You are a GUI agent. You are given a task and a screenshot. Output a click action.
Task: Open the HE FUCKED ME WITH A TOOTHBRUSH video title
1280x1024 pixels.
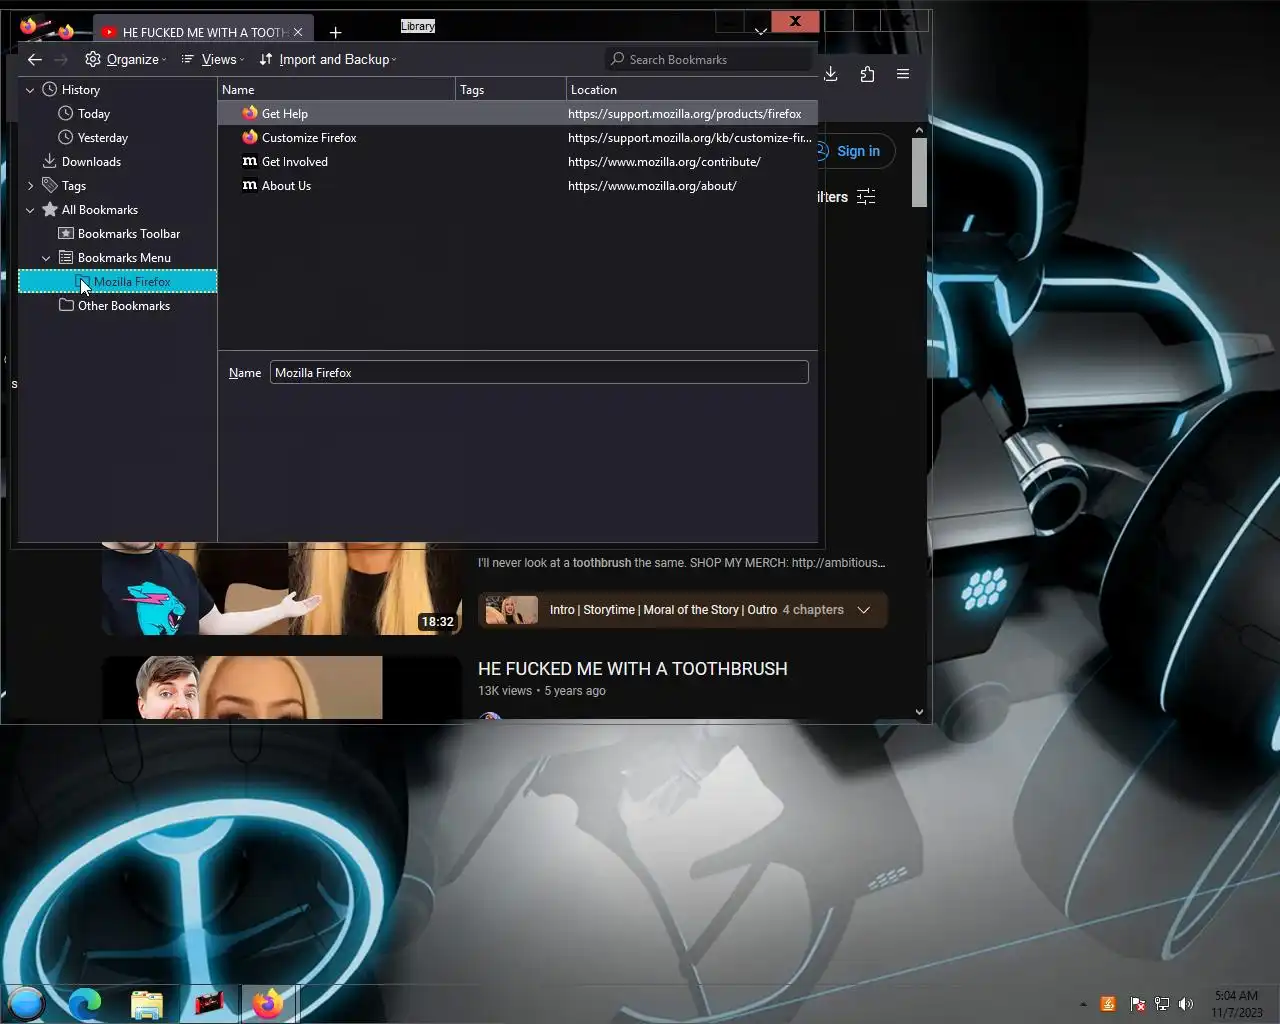pos(633,669)
